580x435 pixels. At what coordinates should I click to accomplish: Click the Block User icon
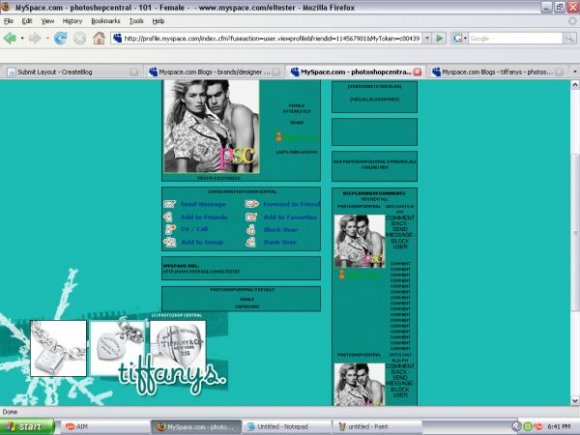pyautogui.click(x=251, y=230)
